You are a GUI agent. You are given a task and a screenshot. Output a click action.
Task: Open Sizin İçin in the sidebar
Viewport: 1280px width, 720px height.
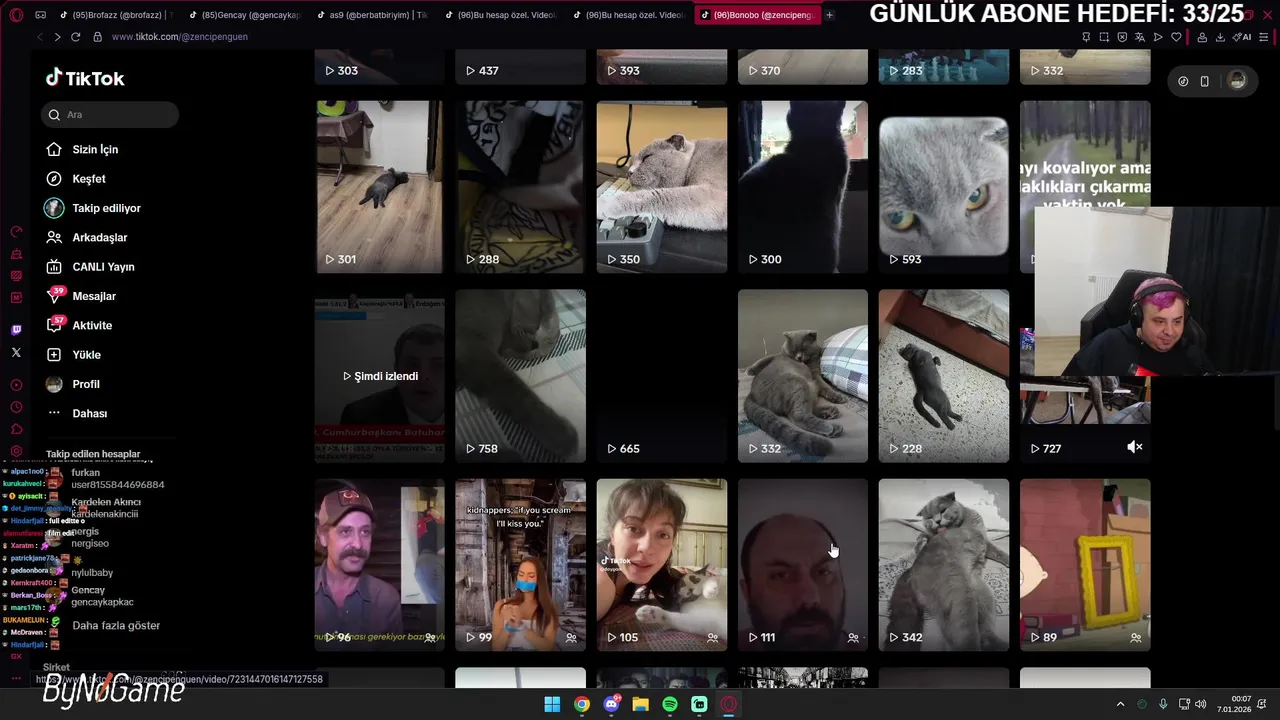coord(95,149)
